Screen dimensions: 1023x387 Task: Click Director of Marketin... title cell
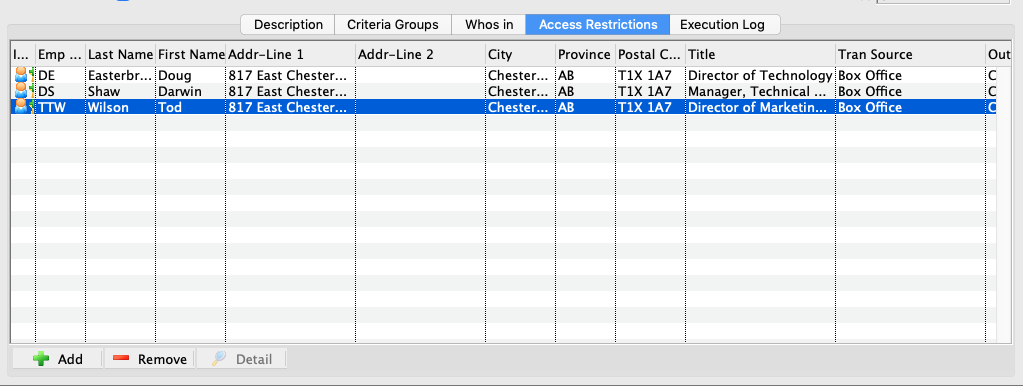click(760, 107)
